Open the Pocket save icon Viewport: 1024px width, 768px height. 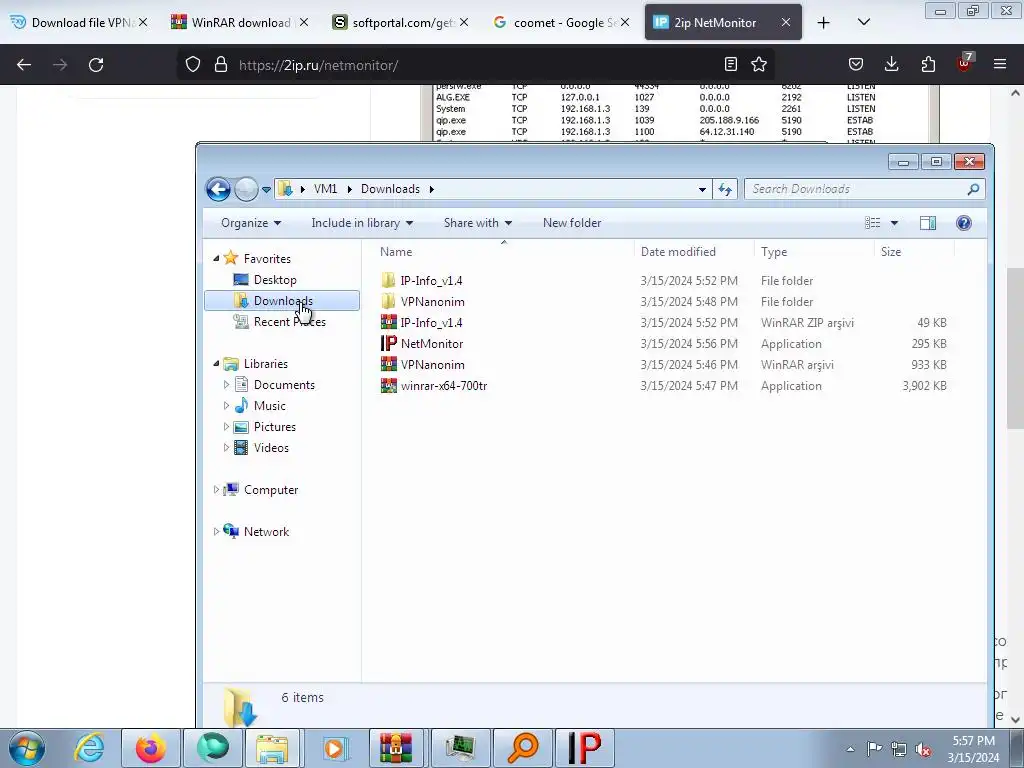click(x=856, y=64)
